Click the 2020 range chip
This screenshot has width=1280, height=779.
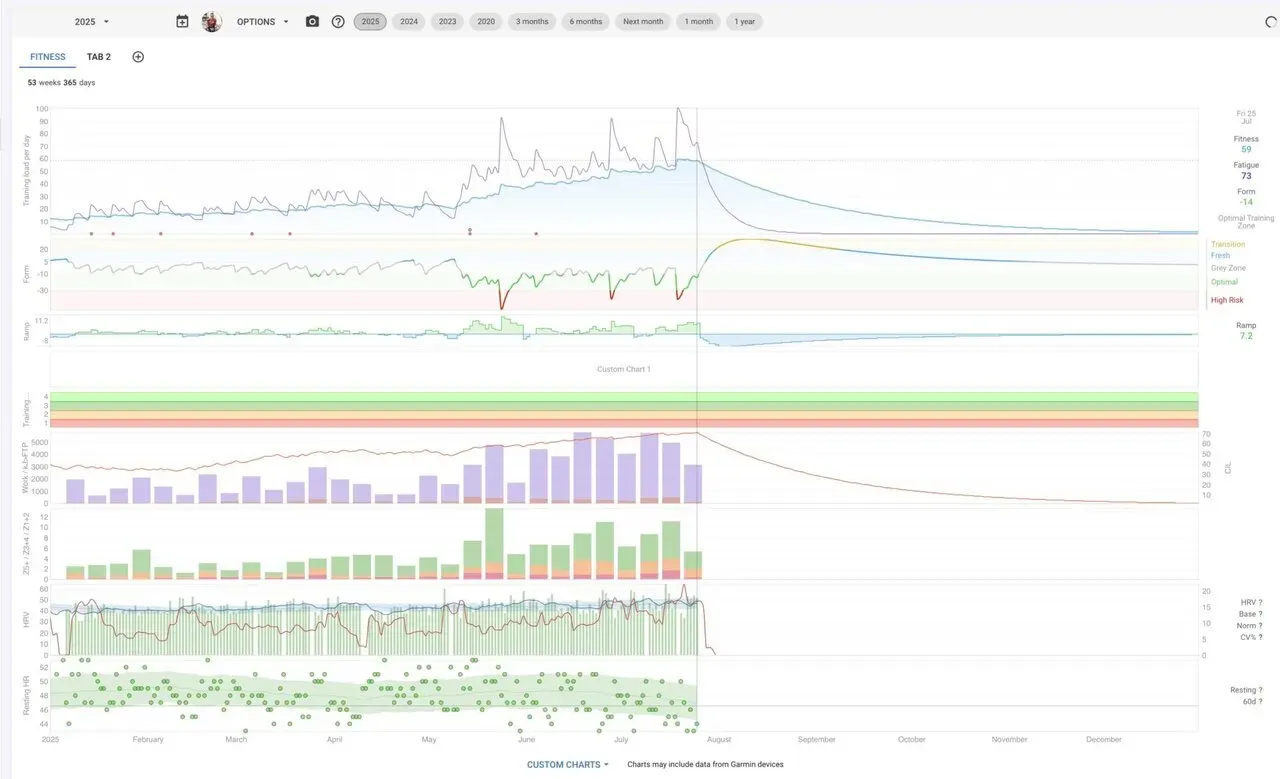click(x=485, y=21)
